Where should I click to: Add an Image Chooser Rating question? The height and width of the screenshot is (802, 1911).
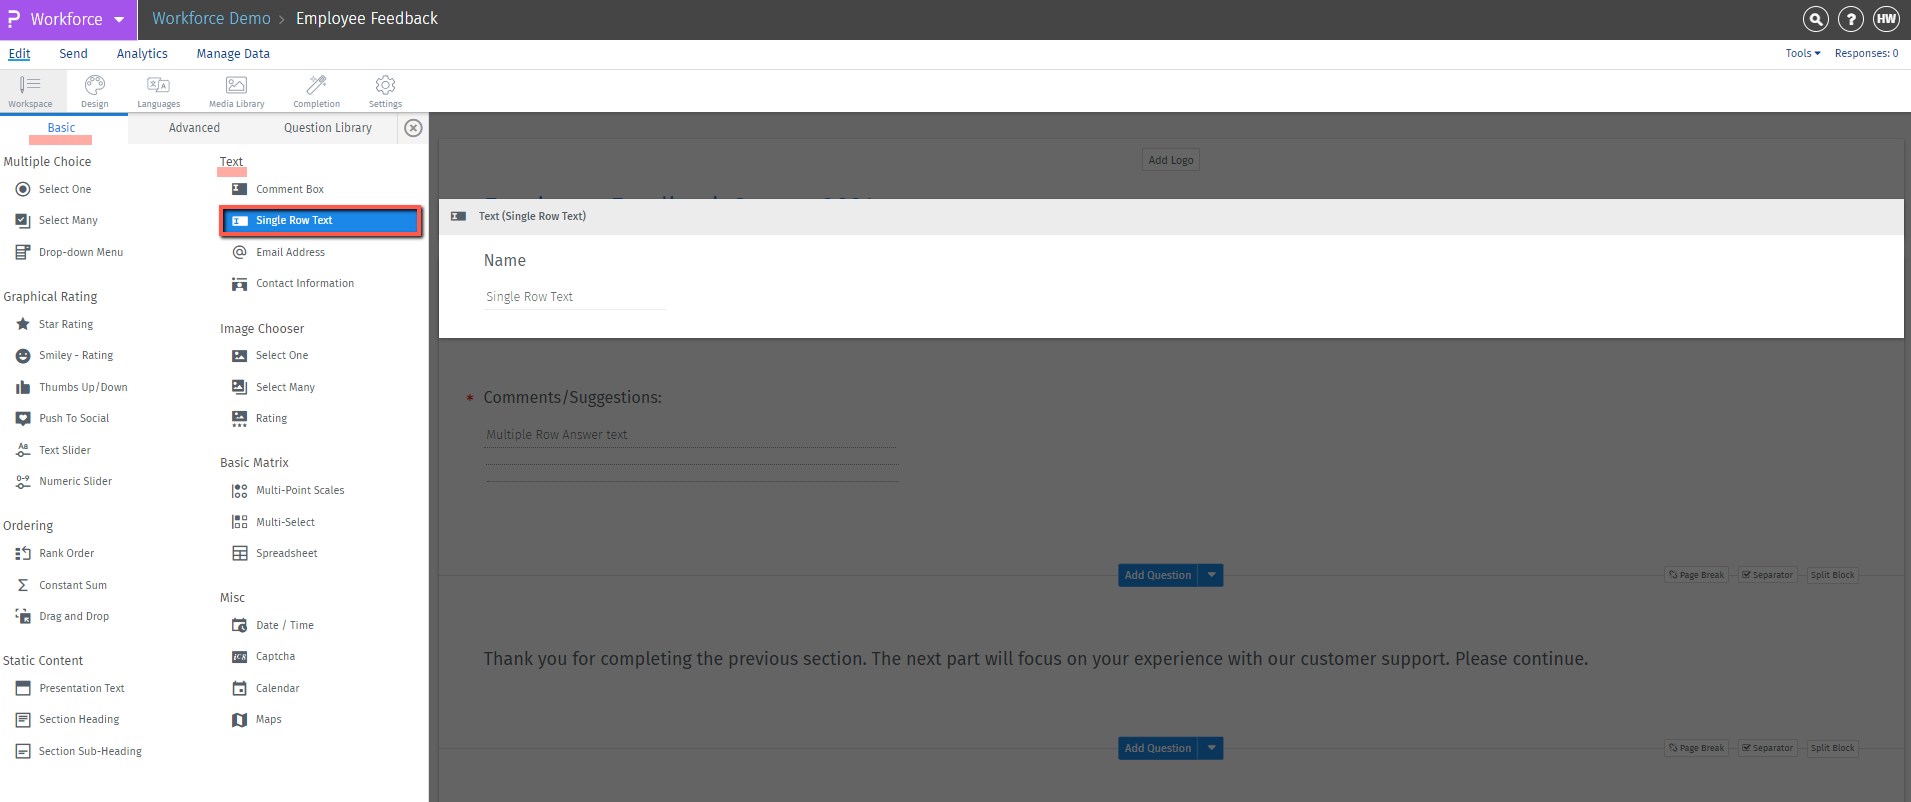click(x=259, y=418)
